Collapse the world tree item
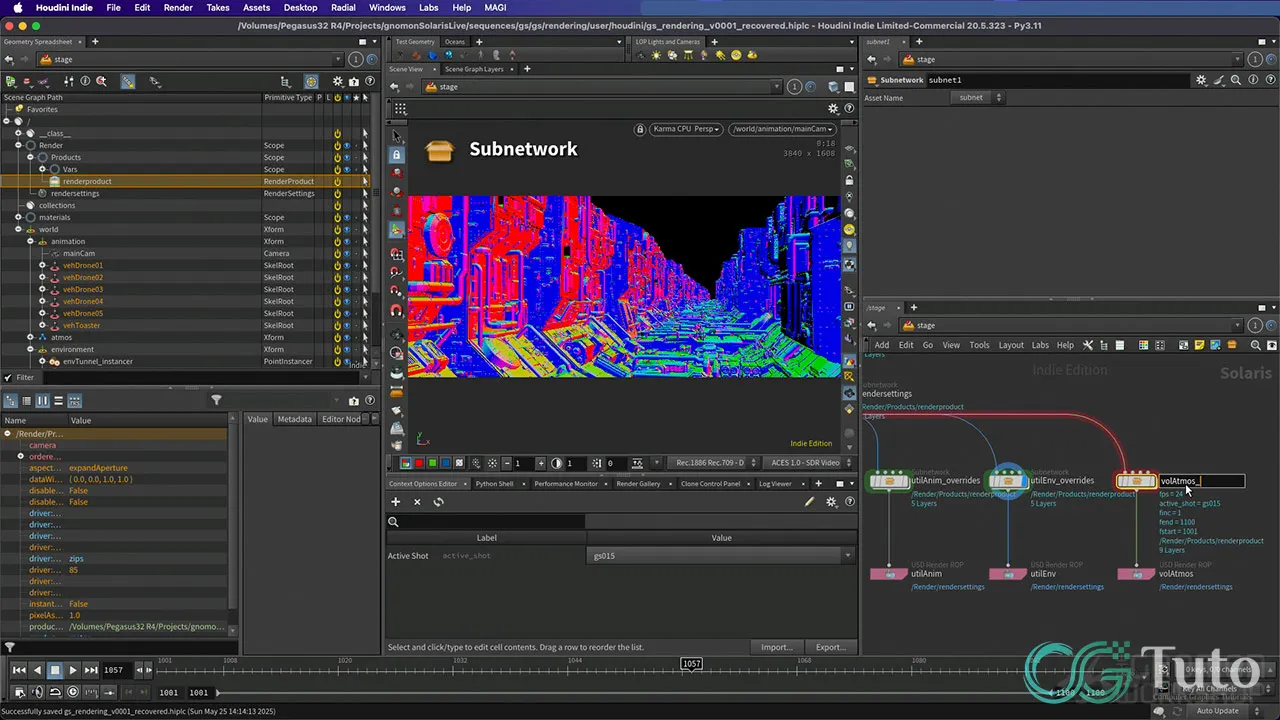 [18, 230]
